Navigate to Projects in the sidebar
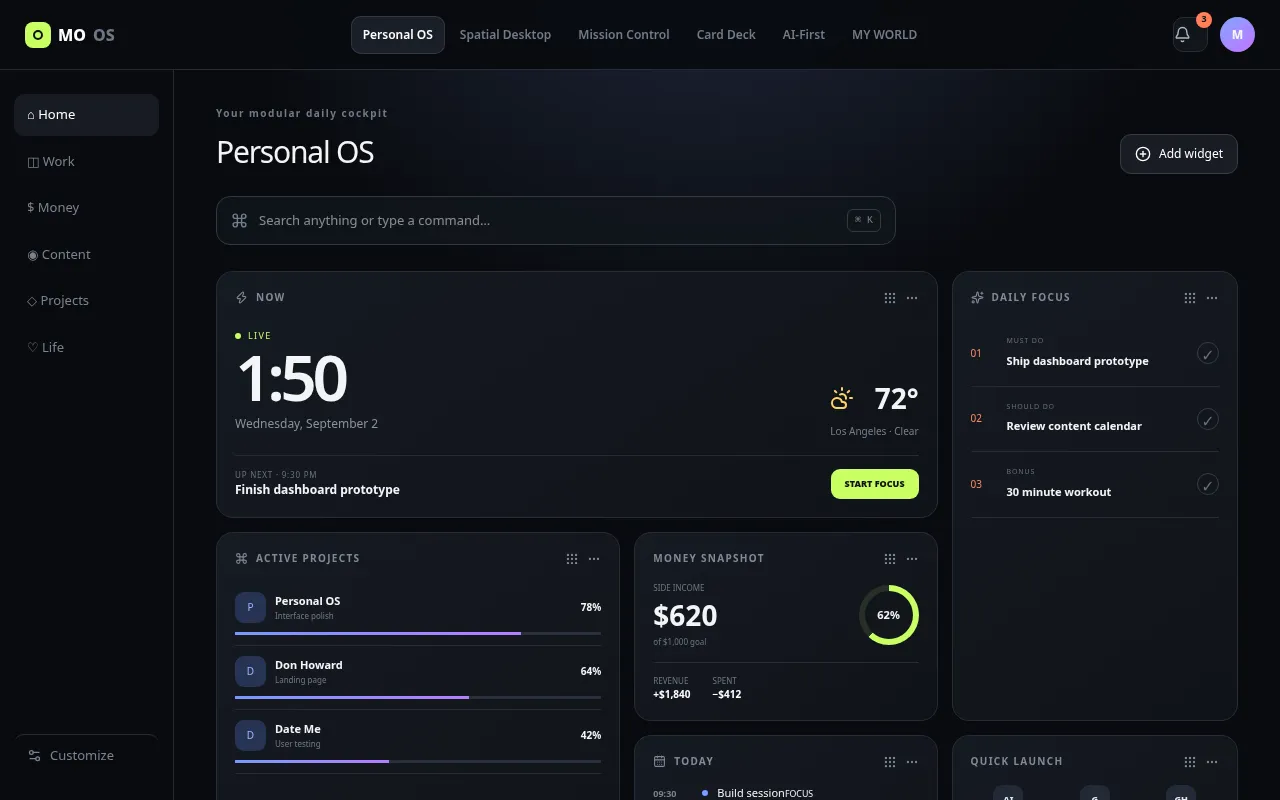The height and width of the screenshot is (800, 1280). coord(86,301)
